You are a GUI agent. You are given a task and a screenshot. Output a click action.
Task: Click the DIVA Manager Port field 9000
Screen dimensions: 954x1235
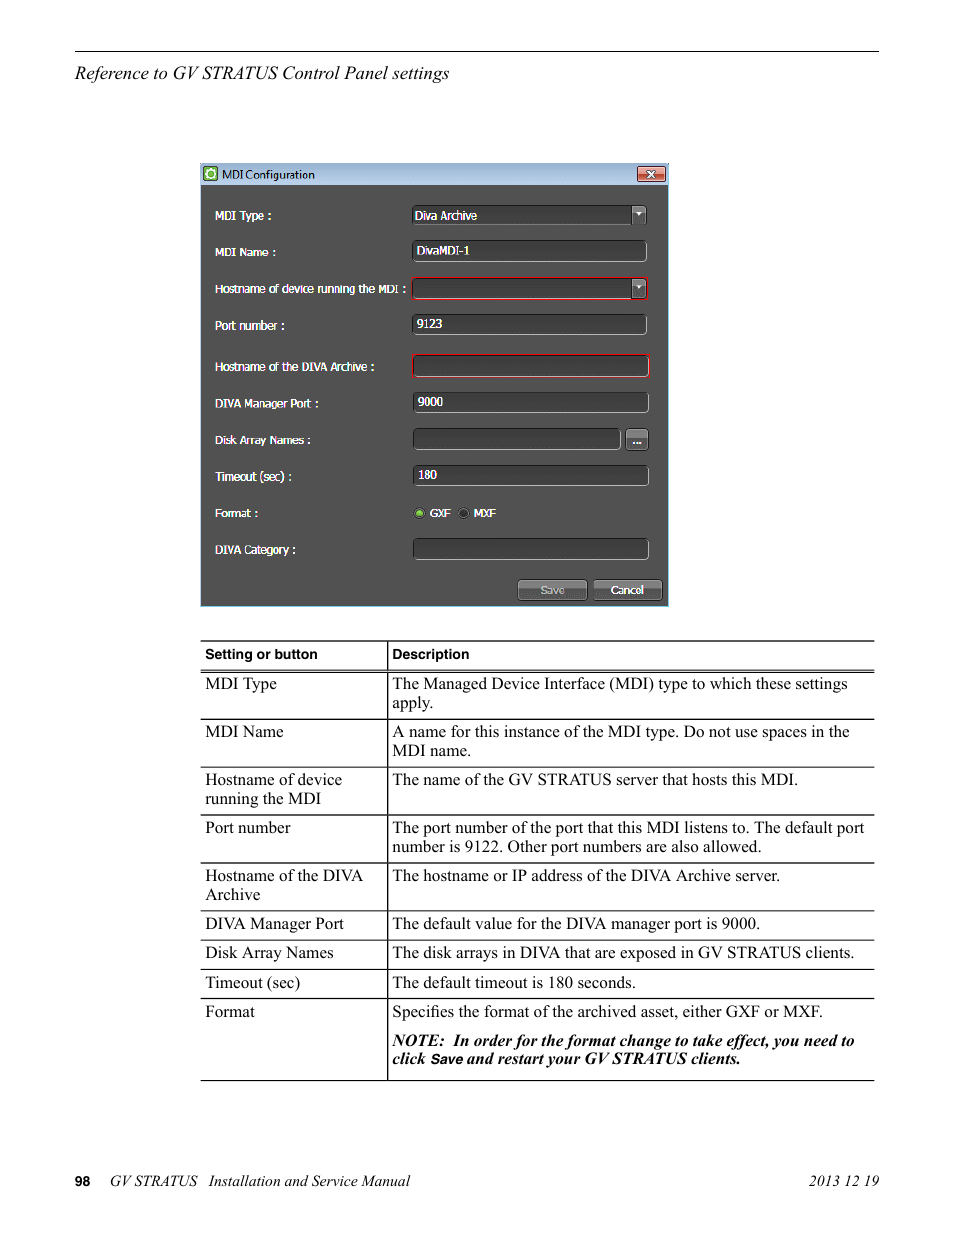530,402
